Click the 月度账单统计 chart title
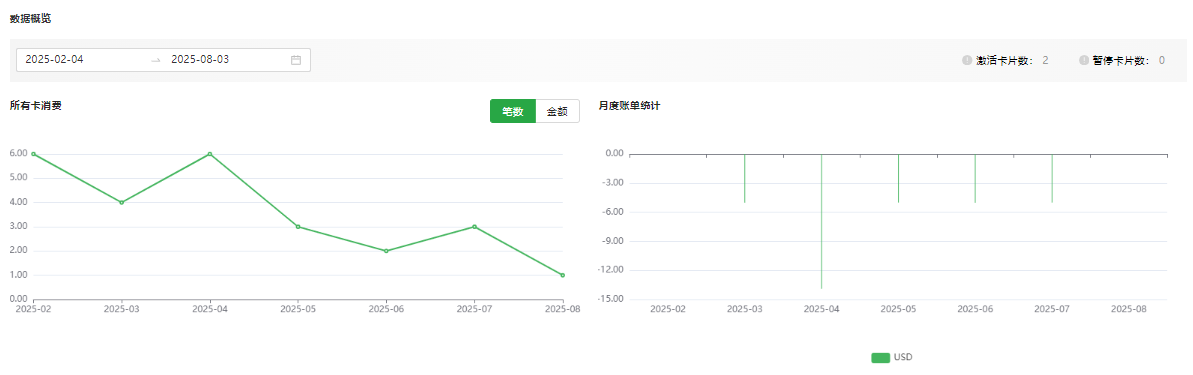1193x375 pixels. click(629, 106)
